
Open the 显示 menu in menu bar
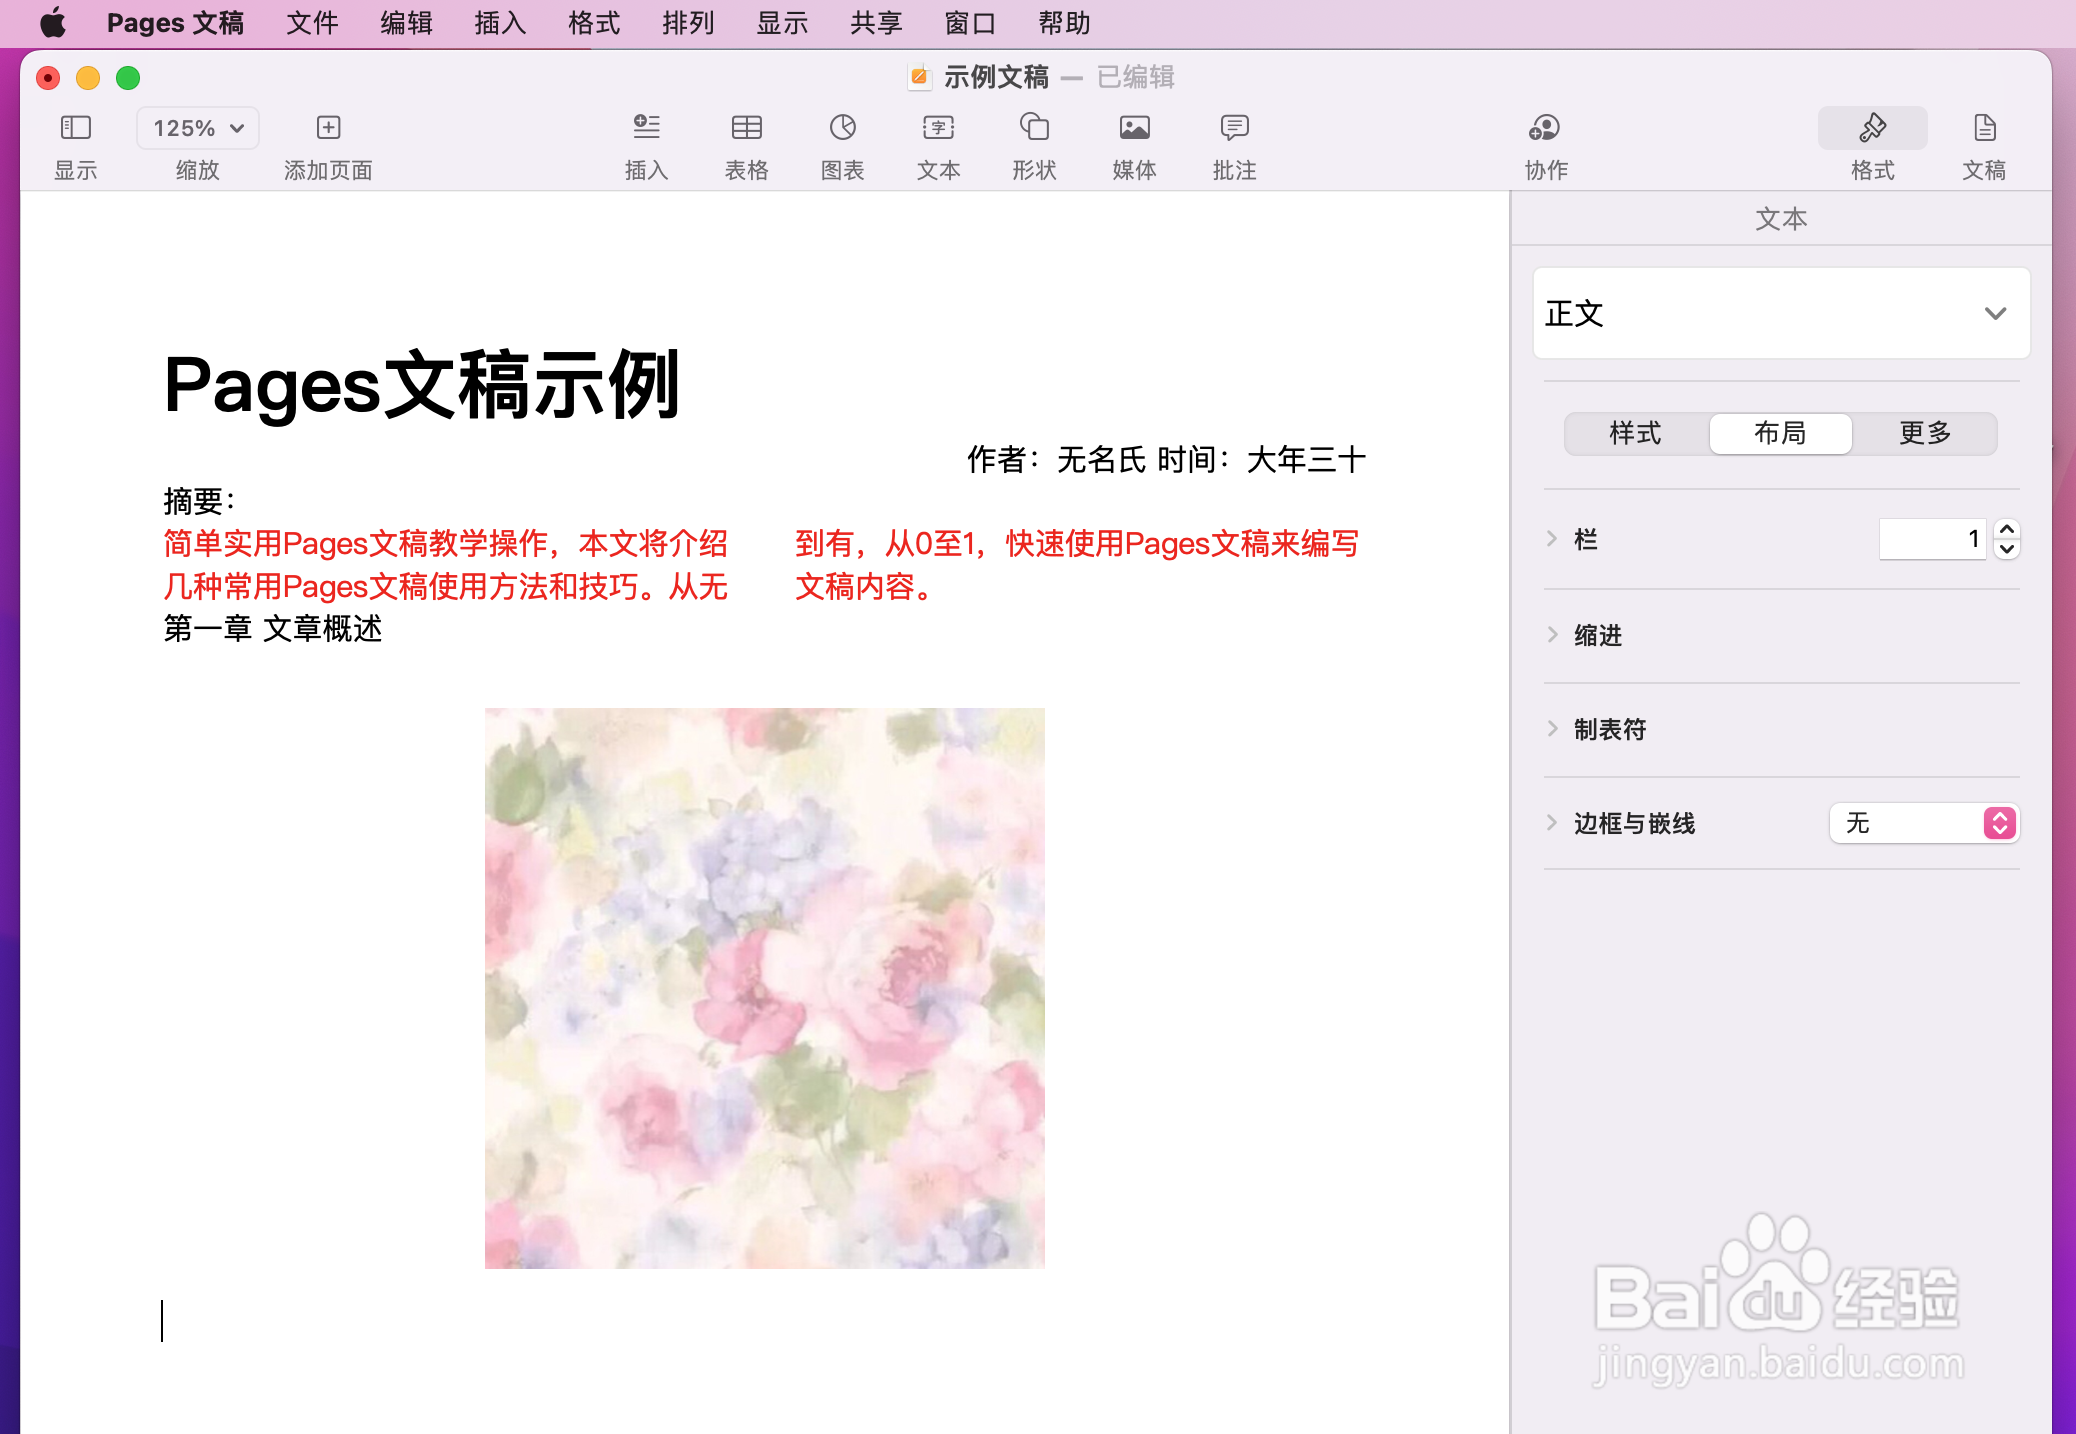click(x=782, y=23)
